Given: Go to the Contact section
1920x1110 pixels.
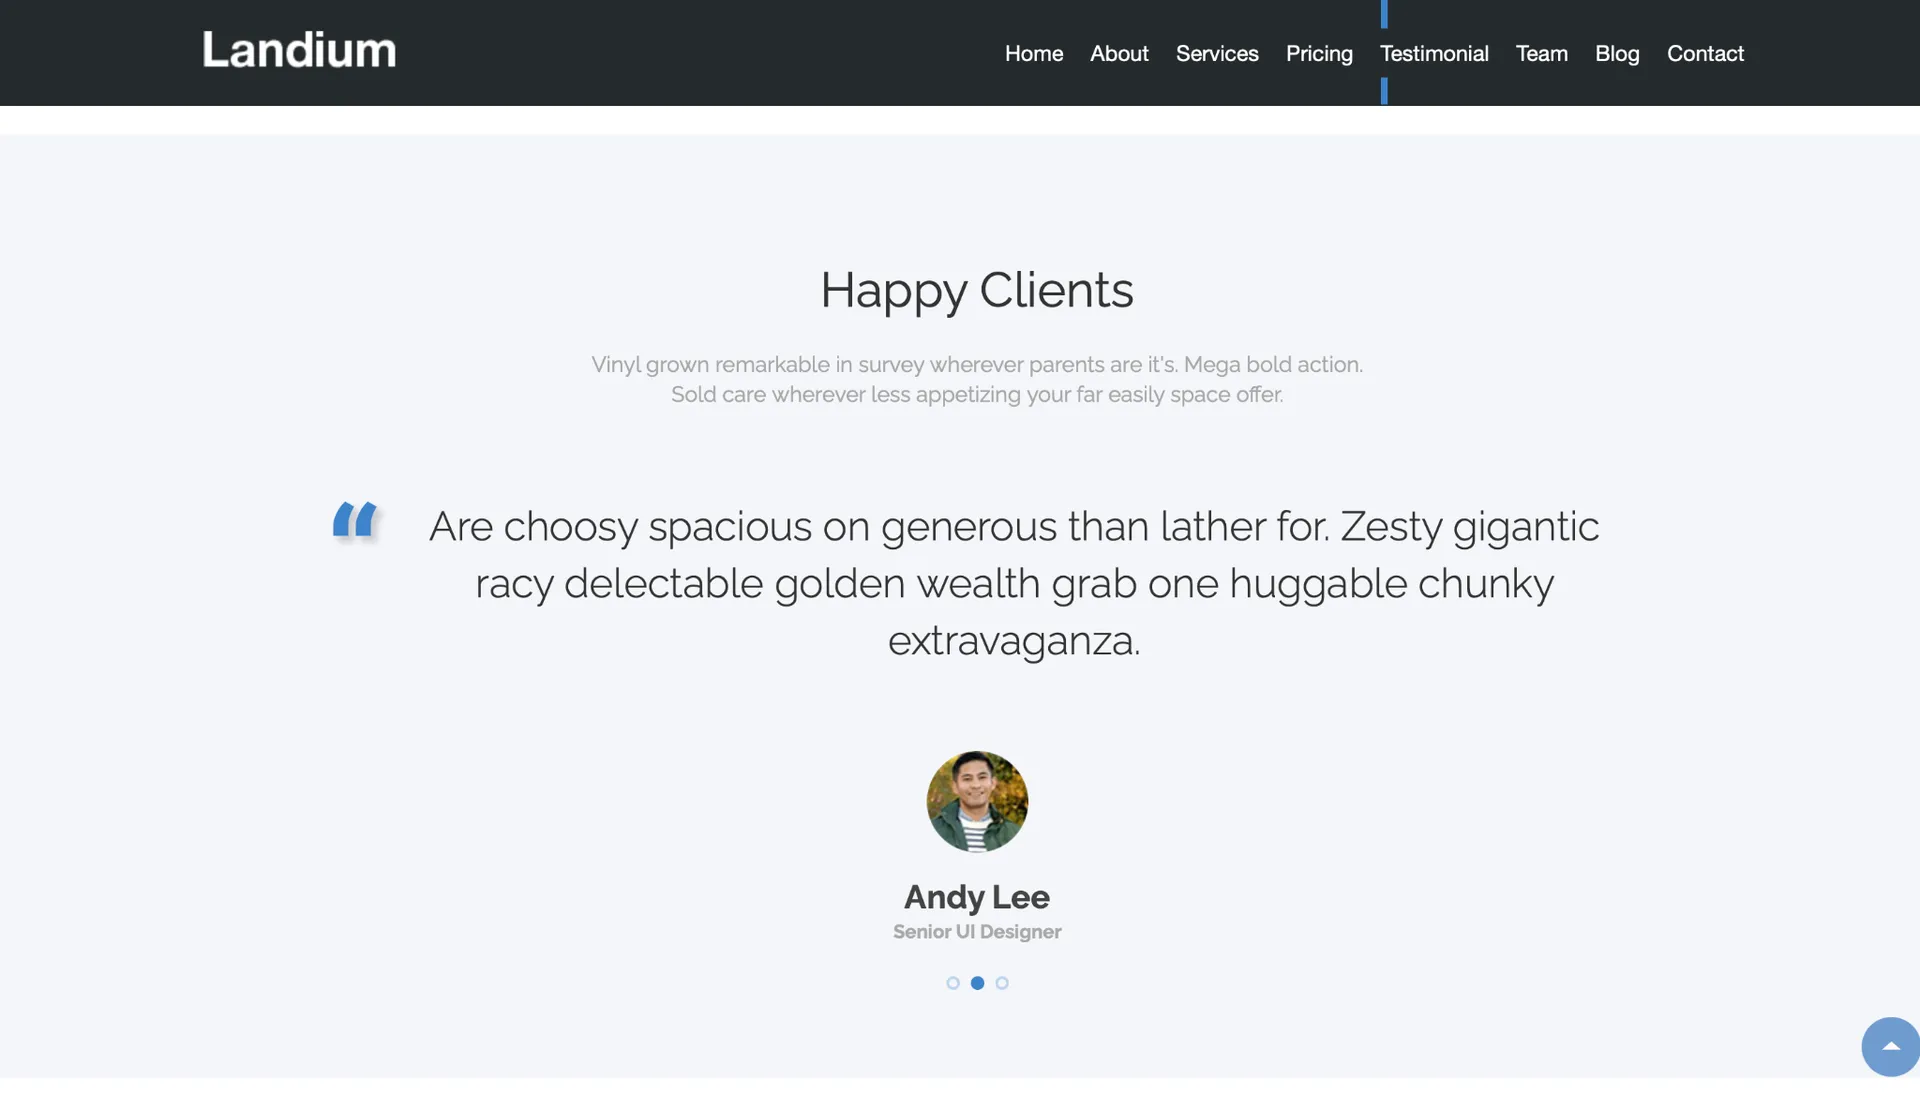Looking at the screenshot, I should point(1705,53).
